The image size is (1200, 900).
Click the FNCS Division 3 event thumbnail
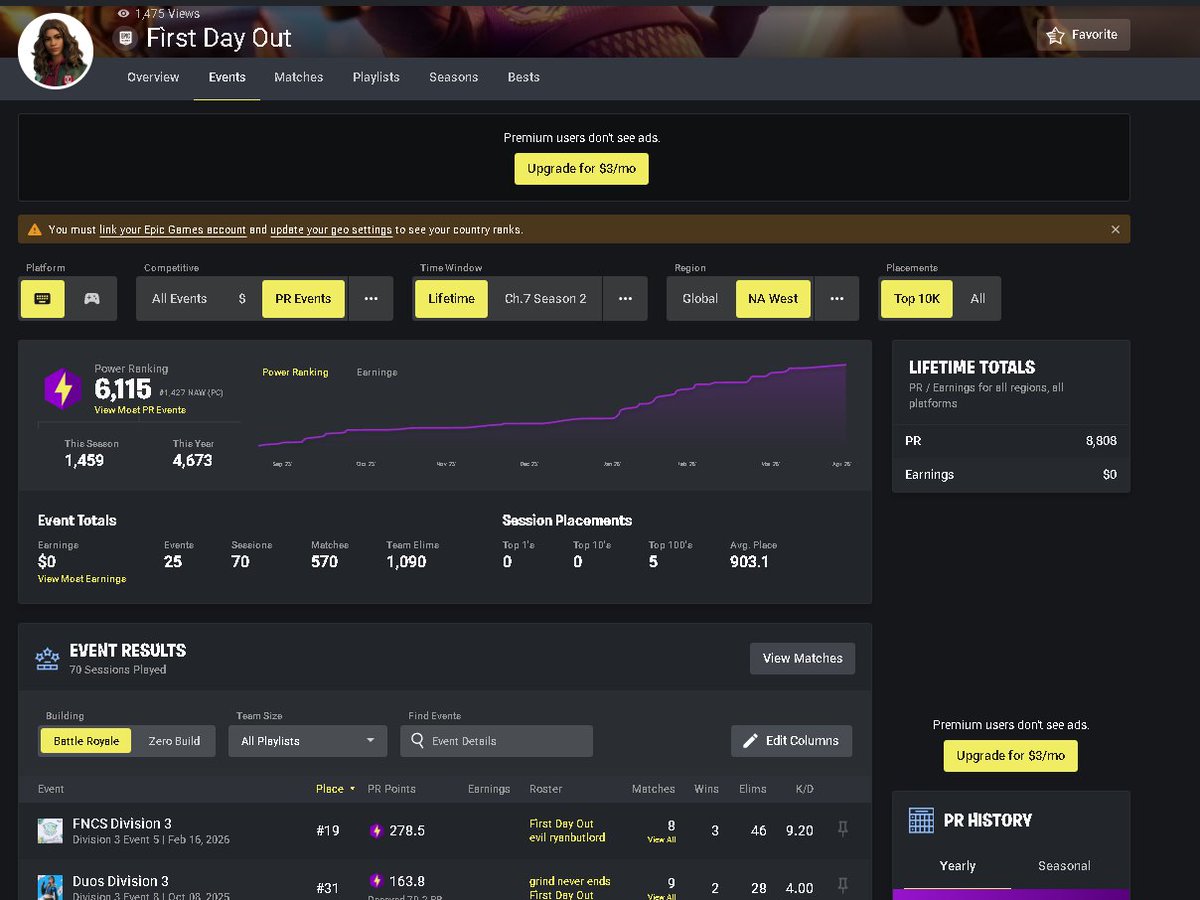(x=50, y=831)
